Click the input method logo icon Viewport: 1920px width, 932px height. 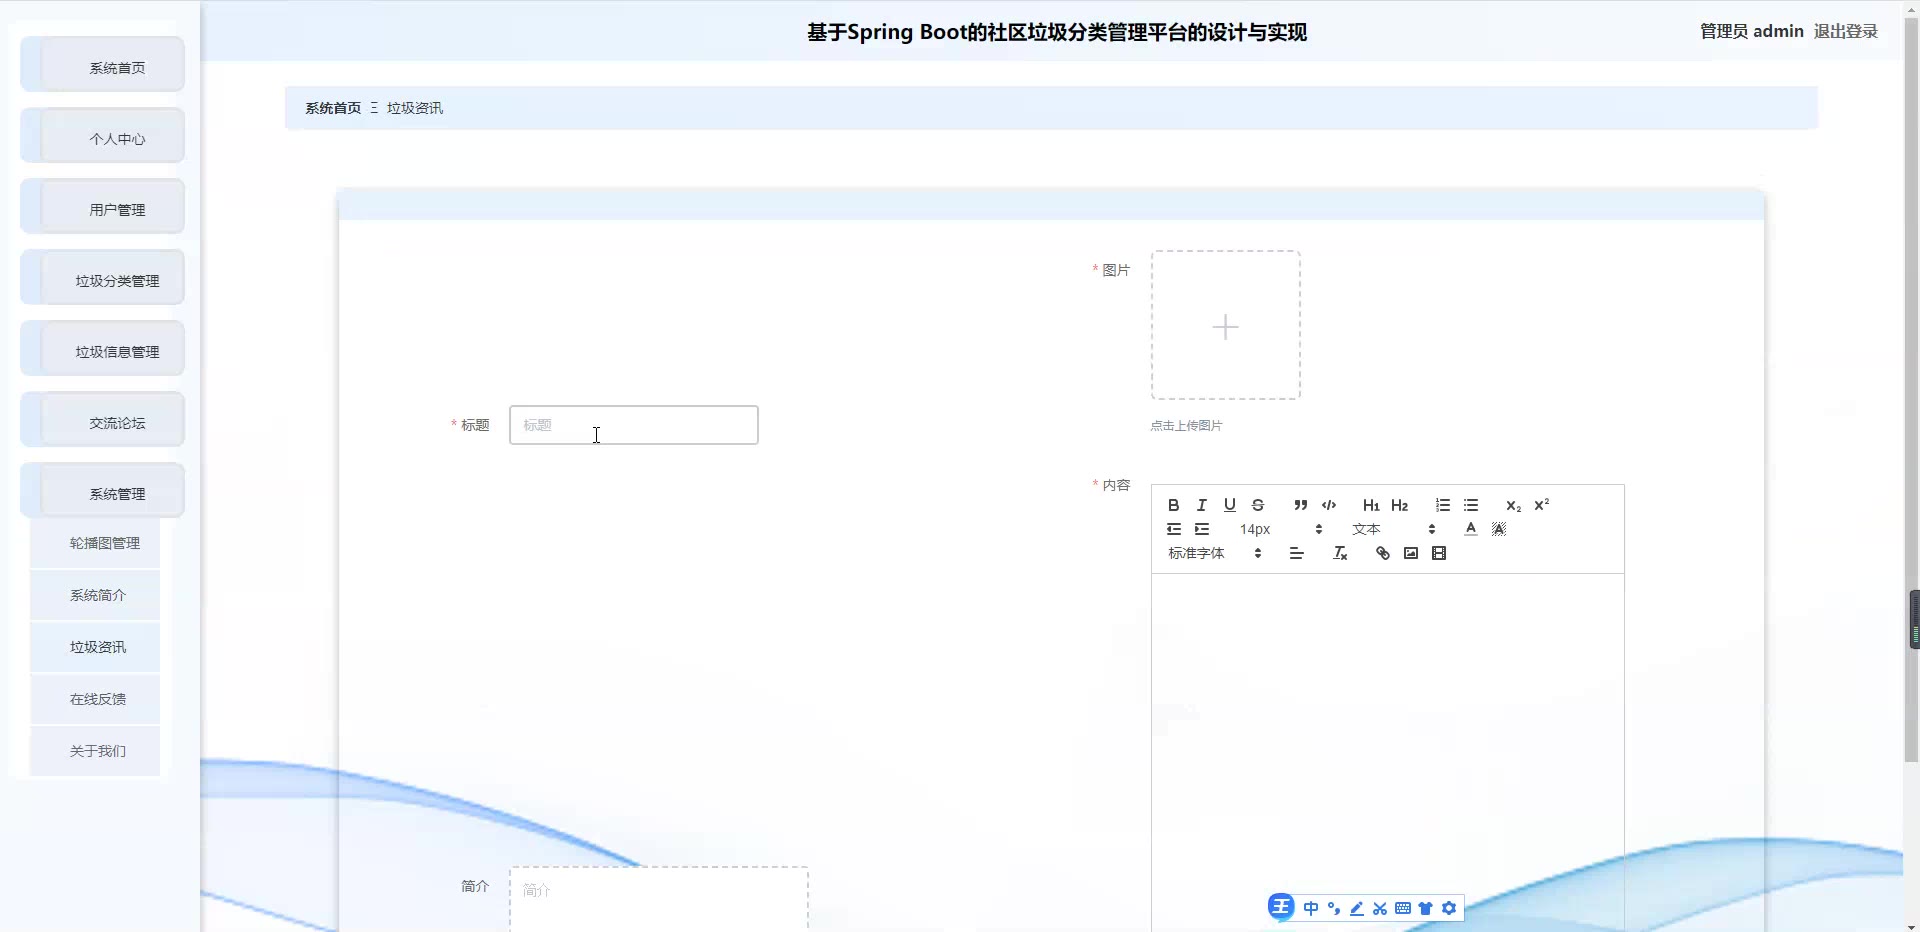[x=1281, y=907]
